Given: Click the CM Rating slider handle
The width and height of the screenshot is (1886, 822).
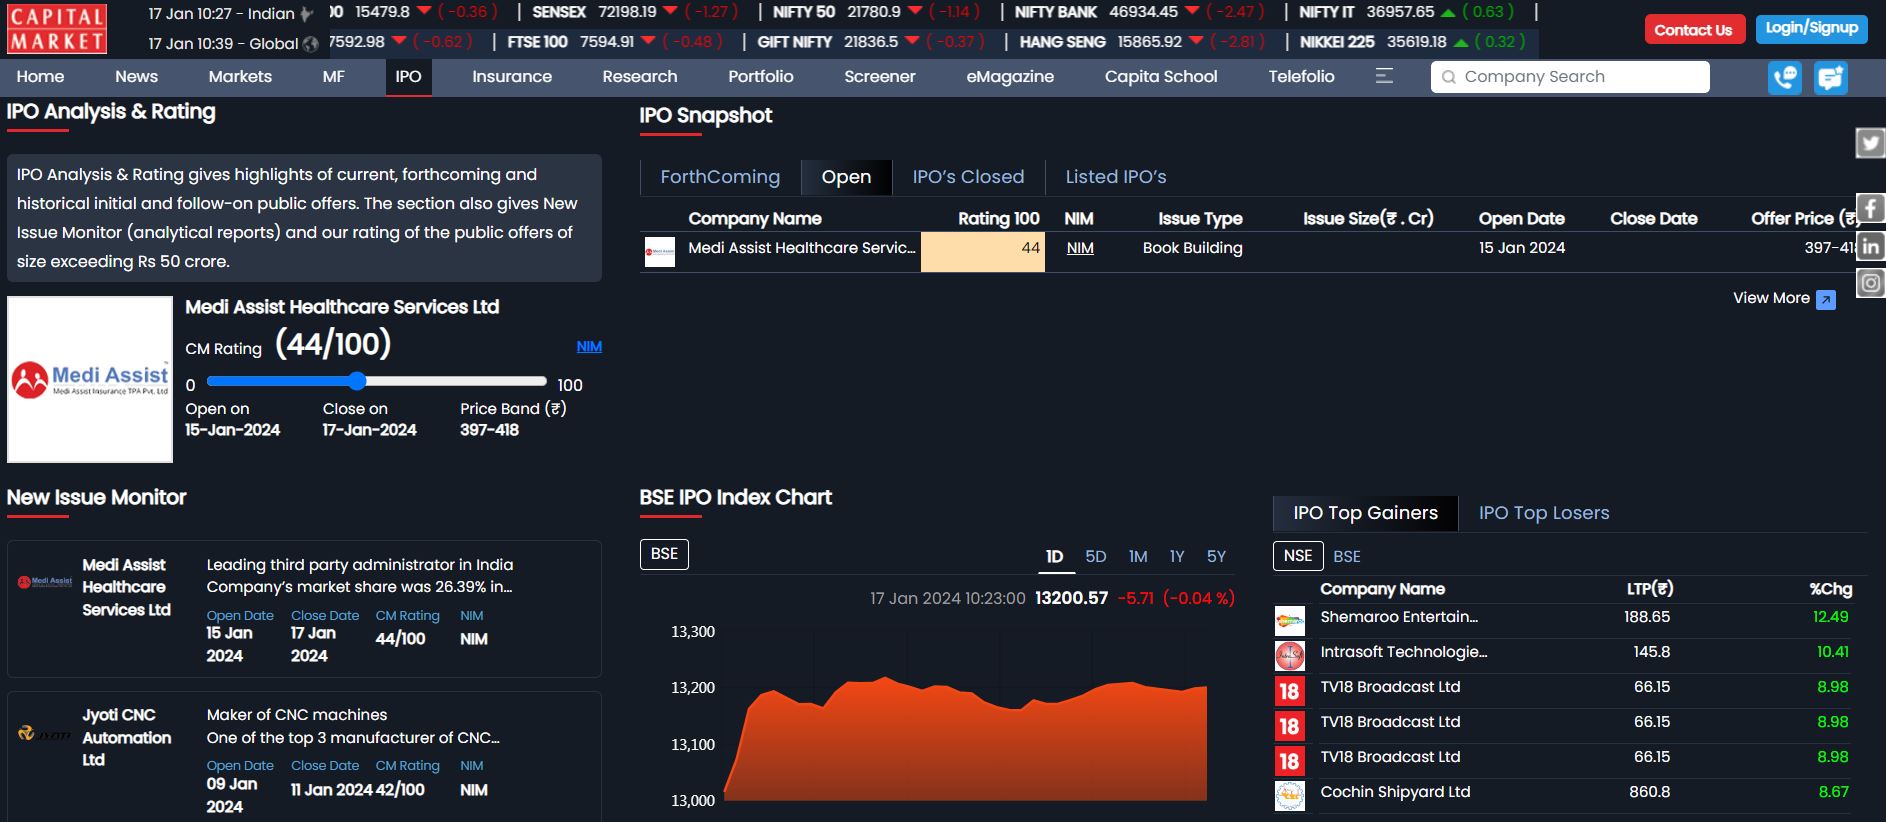Looking at the screenshot, I should [357, 381].
